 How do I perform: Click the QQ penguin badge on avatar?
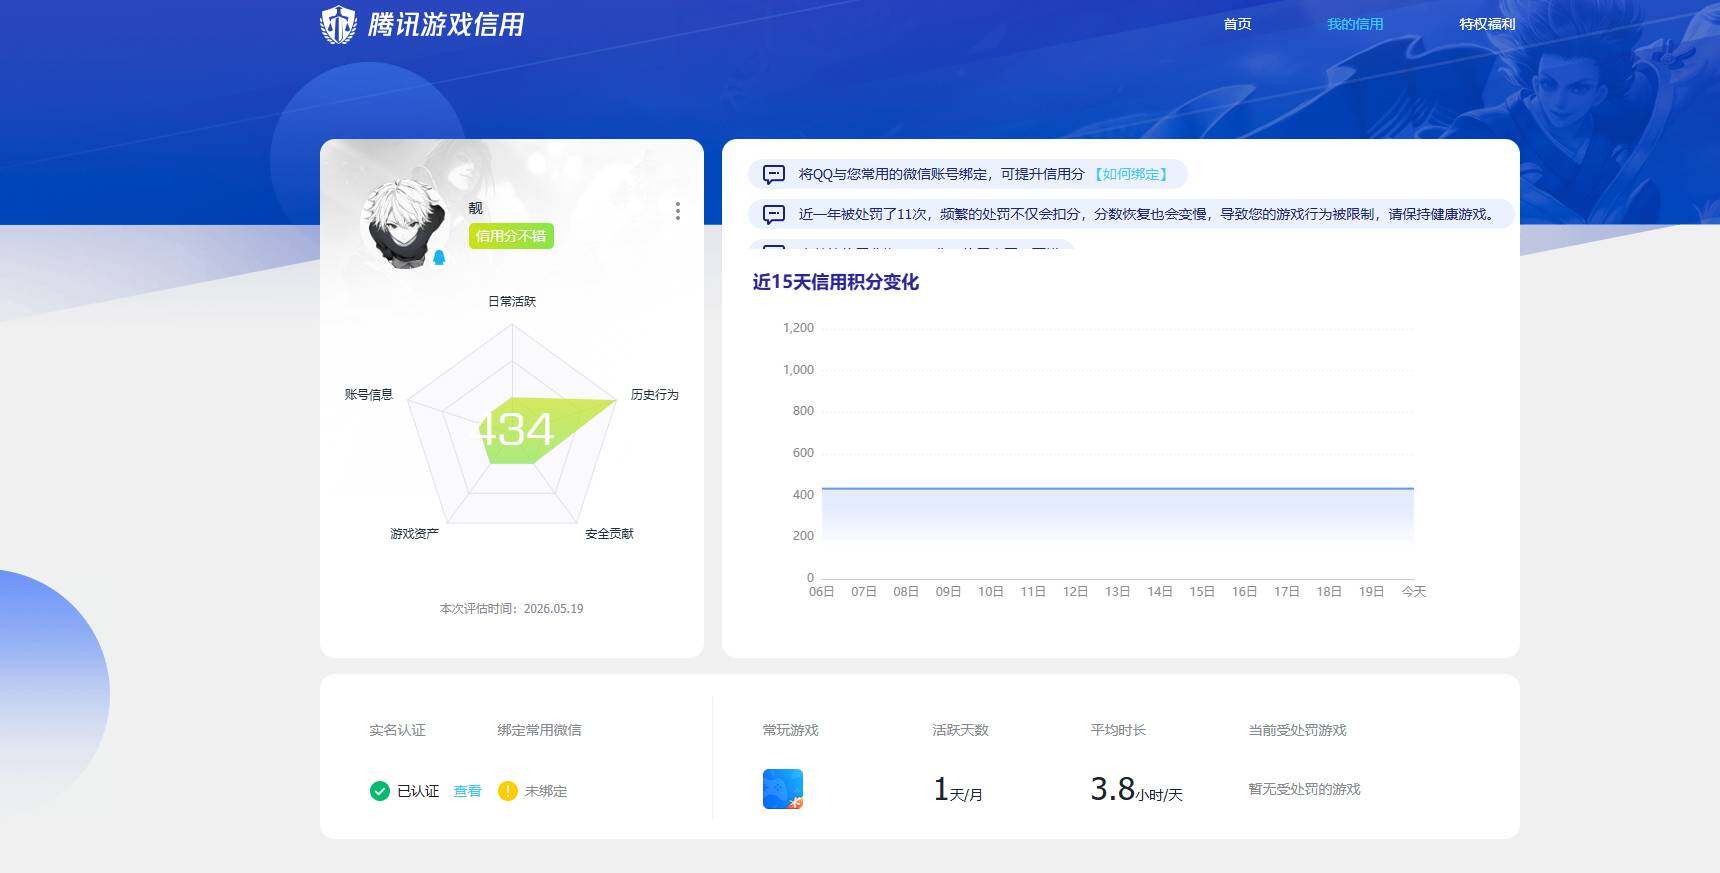pyautogui.click(x=438, y=257)
